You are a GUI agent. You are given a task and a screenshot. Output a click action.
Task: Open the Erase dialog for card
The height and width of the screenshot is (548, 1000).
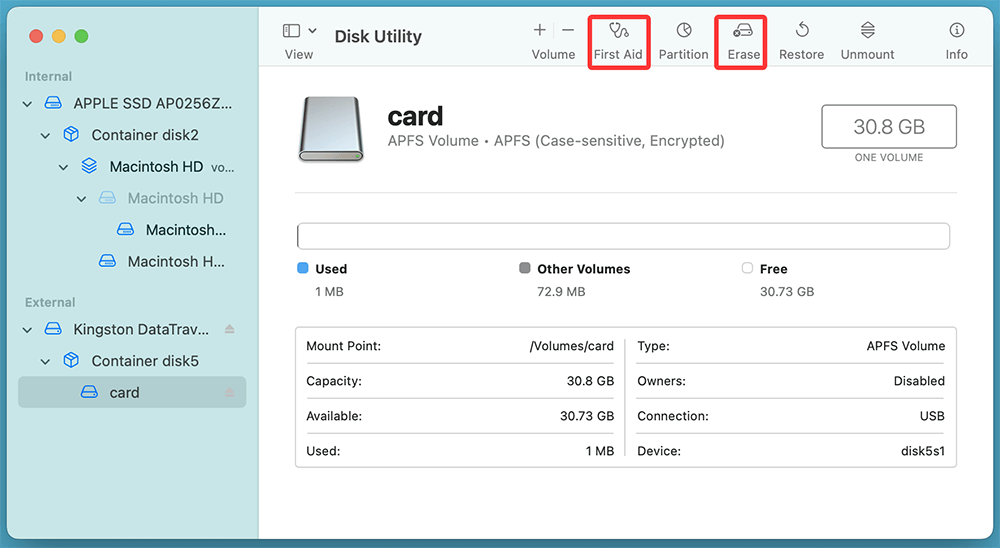[x=742, y=41]
